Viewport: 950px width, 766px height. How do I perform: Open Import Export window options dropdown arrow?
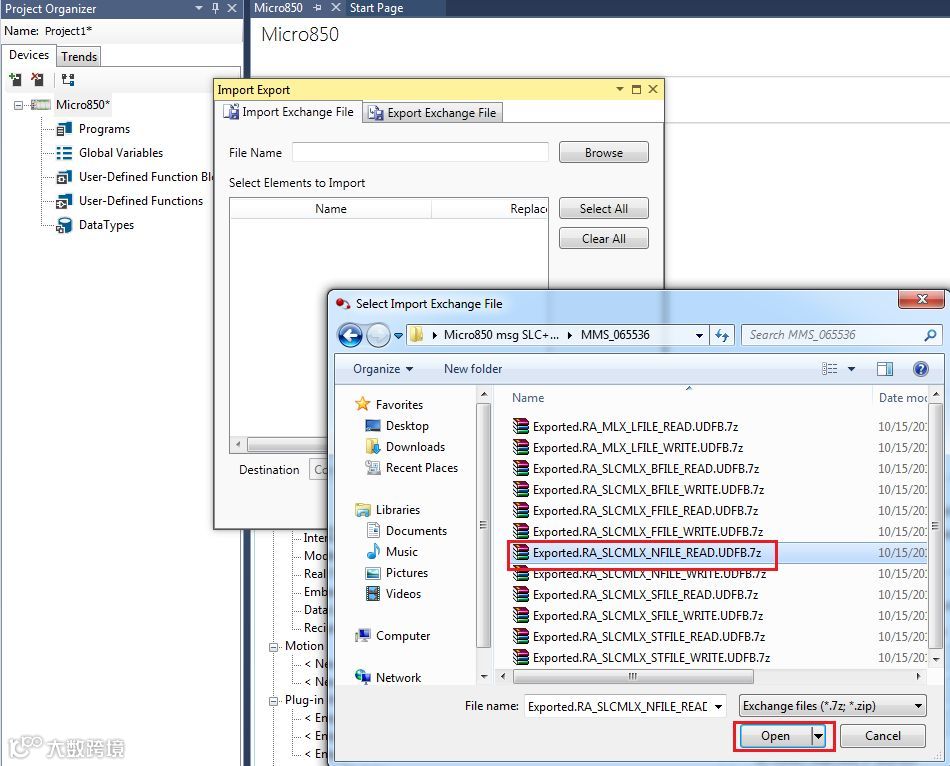pyautogui.click(x=620, y=89)
